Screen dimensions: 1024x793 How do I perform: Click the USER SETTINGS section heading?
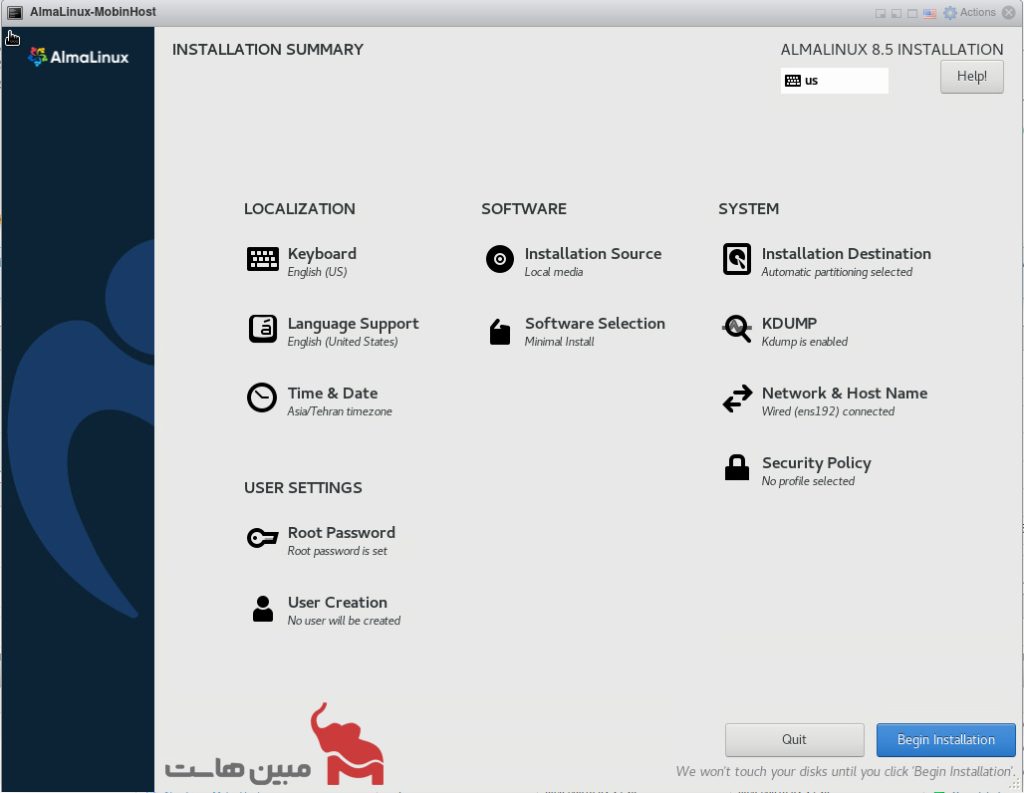[303, 488]
